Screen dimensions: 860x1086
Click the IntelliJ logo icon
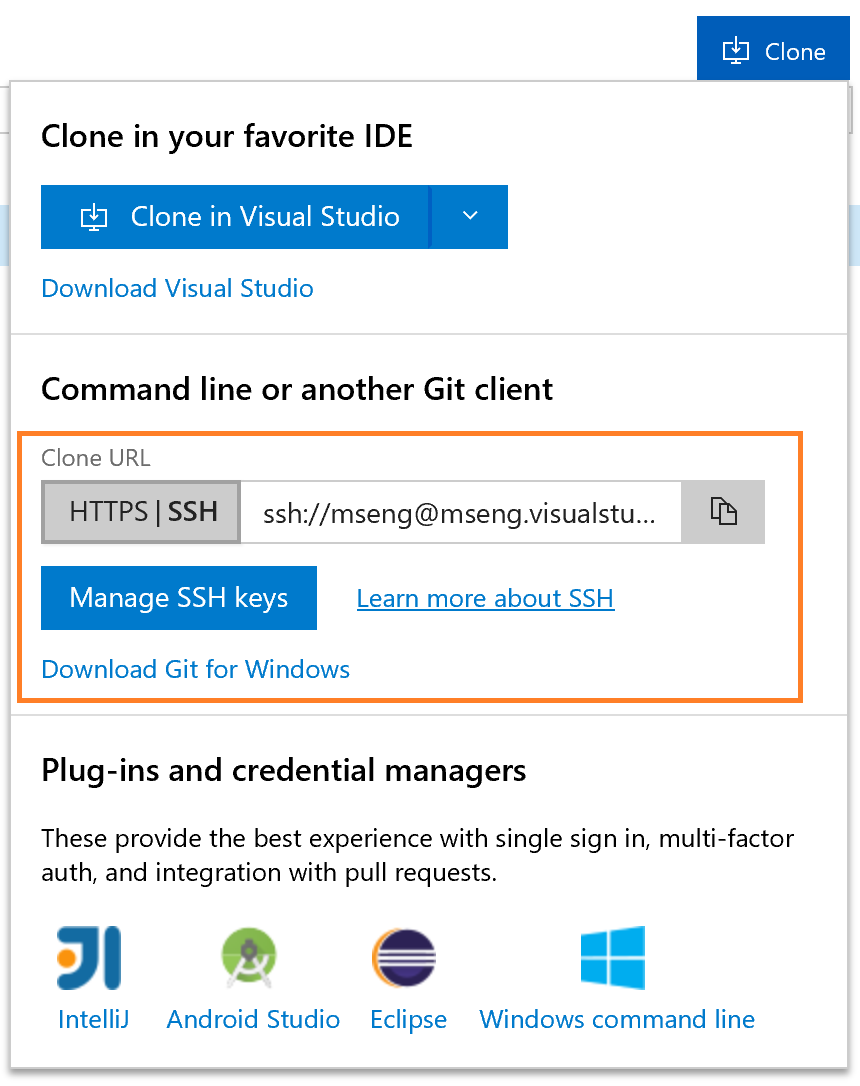tap(89, 957)
